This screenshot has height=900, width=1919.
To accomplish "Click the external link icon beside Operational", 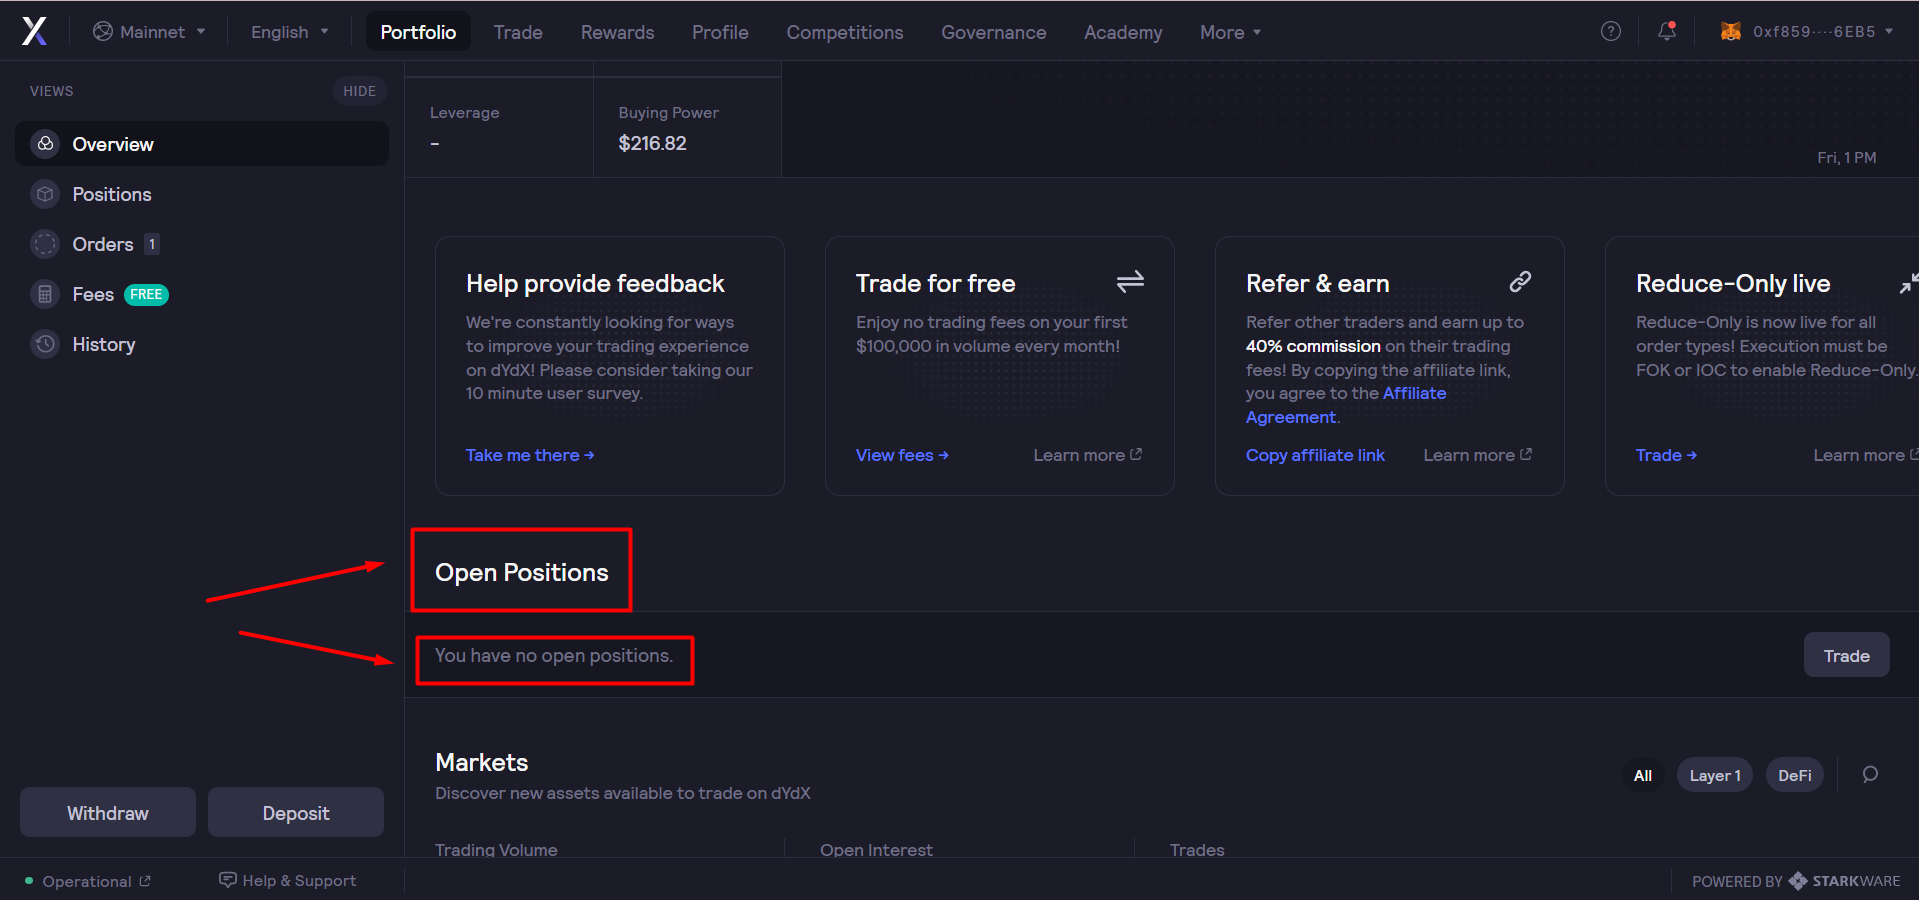I will click(145, 881).
